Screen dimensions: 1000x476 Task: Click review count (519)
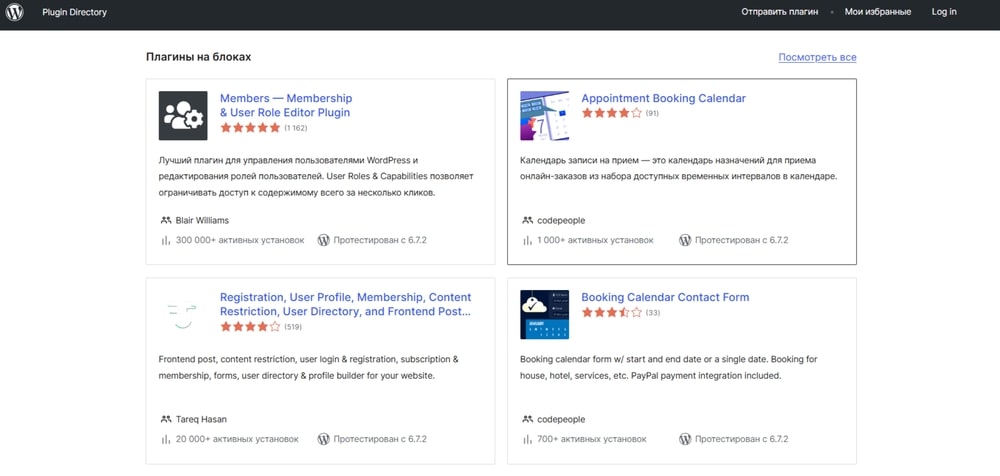coord(293,327)
